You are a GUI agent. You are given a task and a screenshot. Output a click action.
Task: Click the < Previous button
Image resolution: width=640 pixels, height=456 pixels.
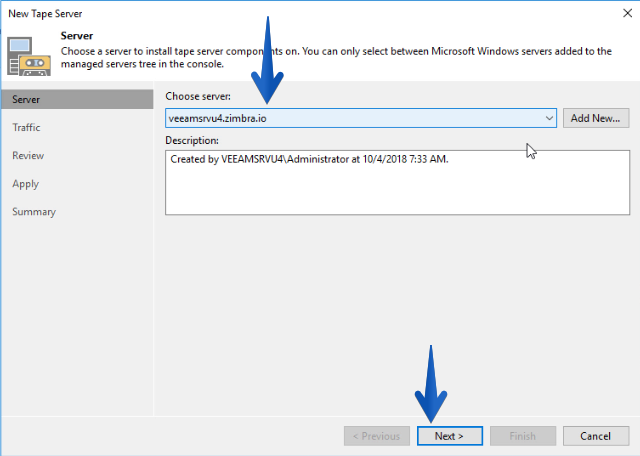[x=377, y=436]
